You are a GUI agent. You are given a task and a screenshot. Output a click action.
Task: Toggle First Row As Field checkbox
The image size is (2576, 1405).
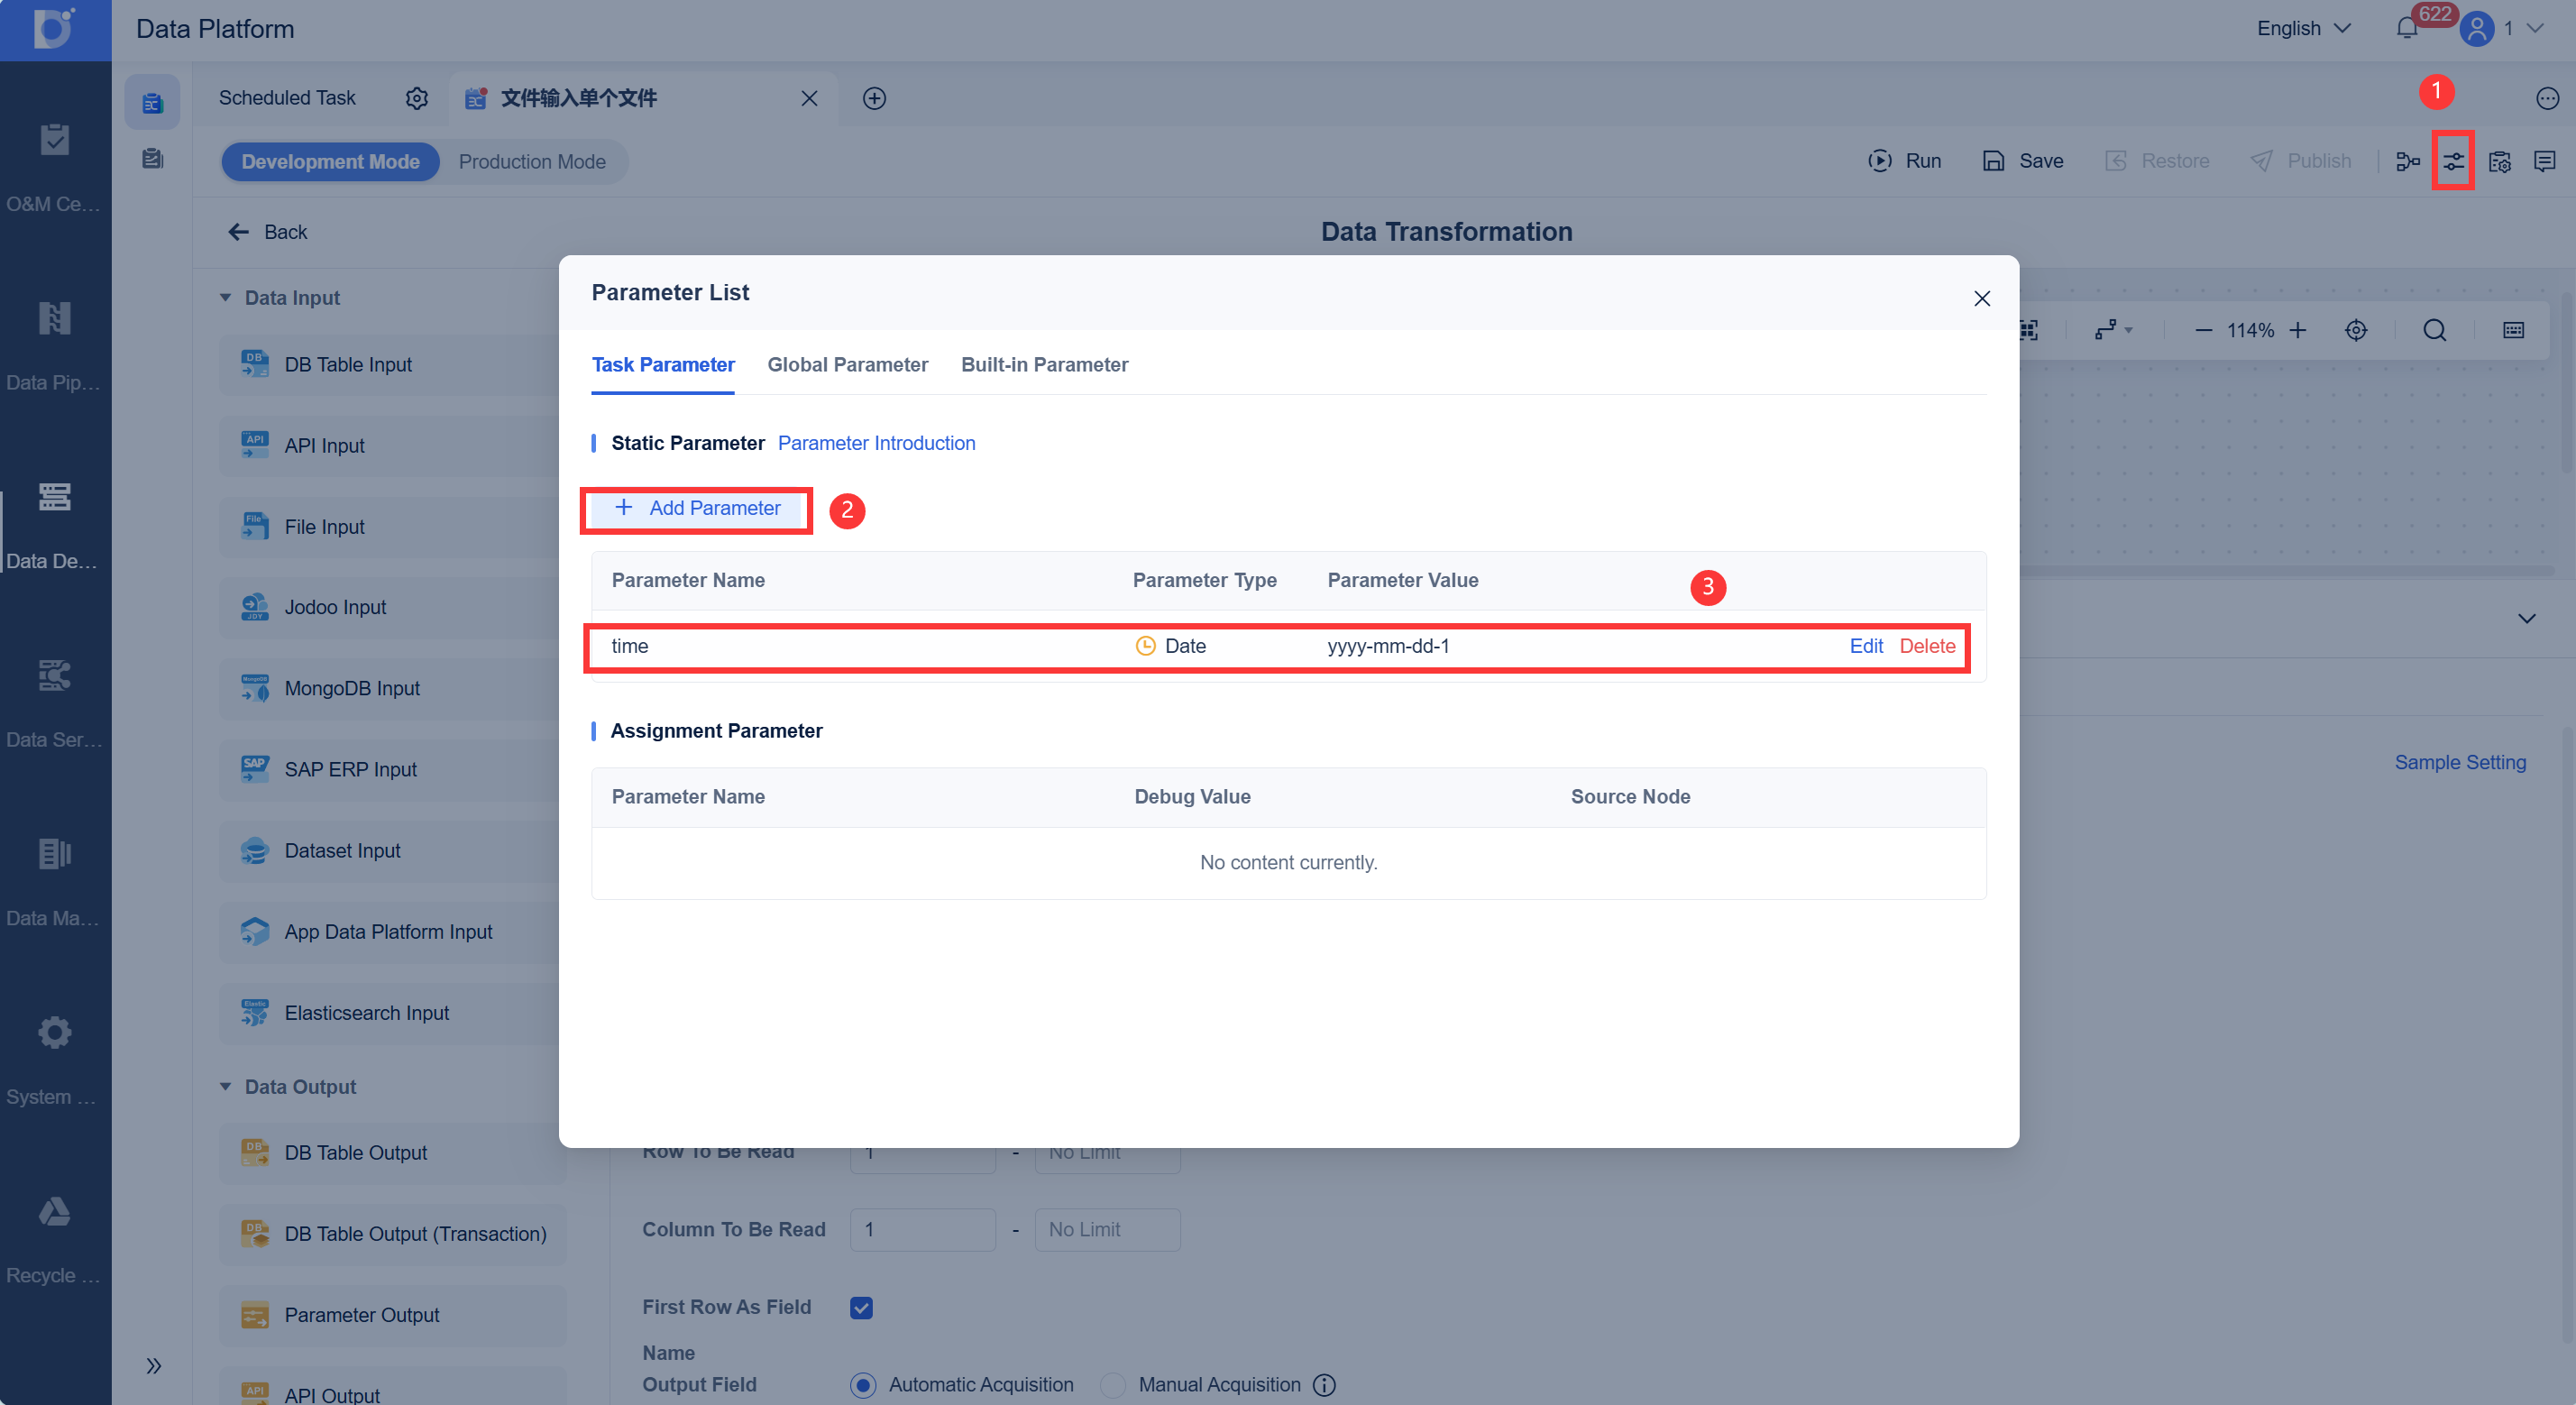tap(861, 1307)
